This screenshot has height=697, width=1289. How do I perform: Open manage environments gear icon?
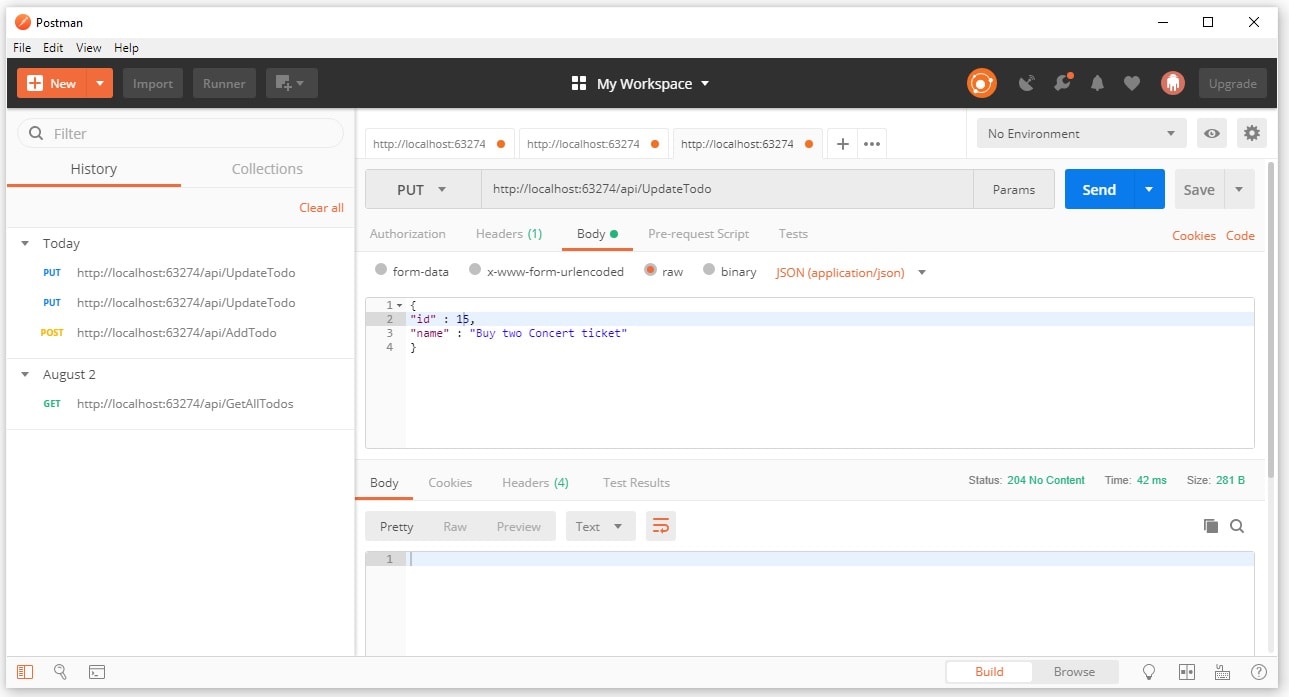1251,133
